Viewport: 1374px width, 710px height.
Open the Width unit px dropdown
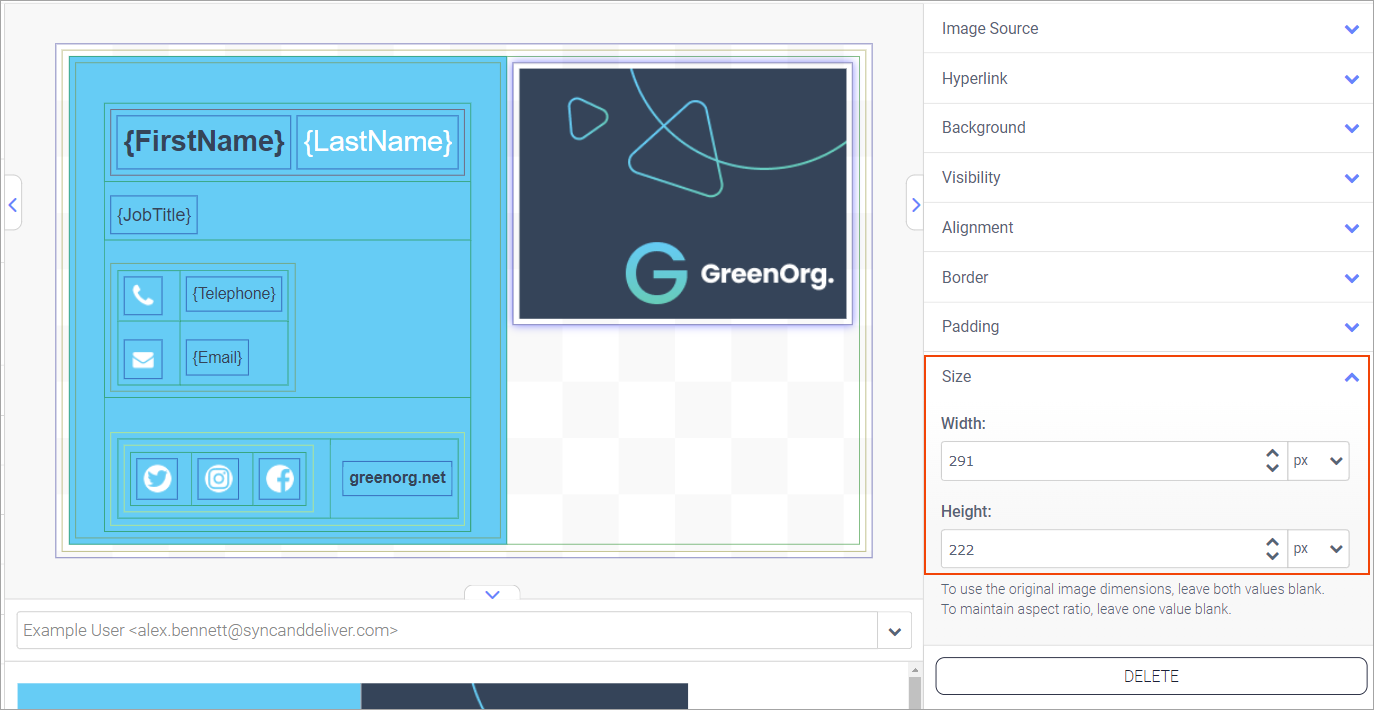click(1318, 461)
